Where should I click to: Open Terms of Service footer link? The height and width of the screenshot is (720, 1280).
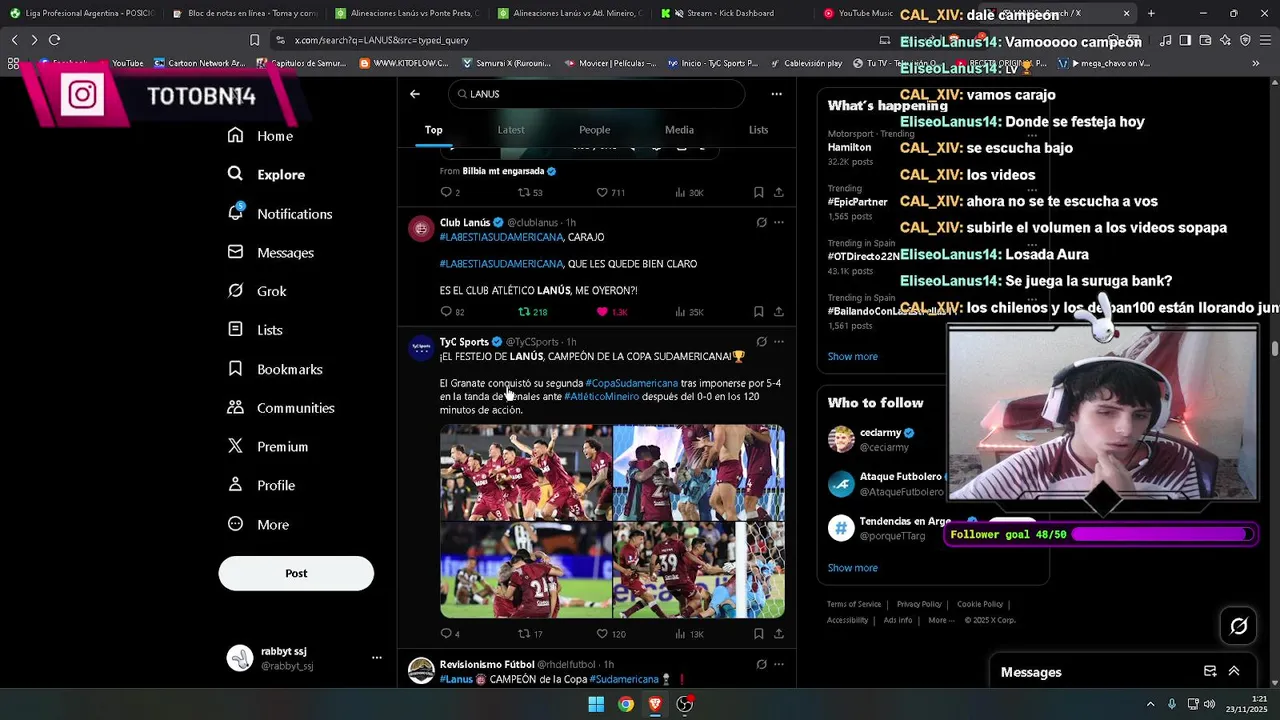coord(854,604)
